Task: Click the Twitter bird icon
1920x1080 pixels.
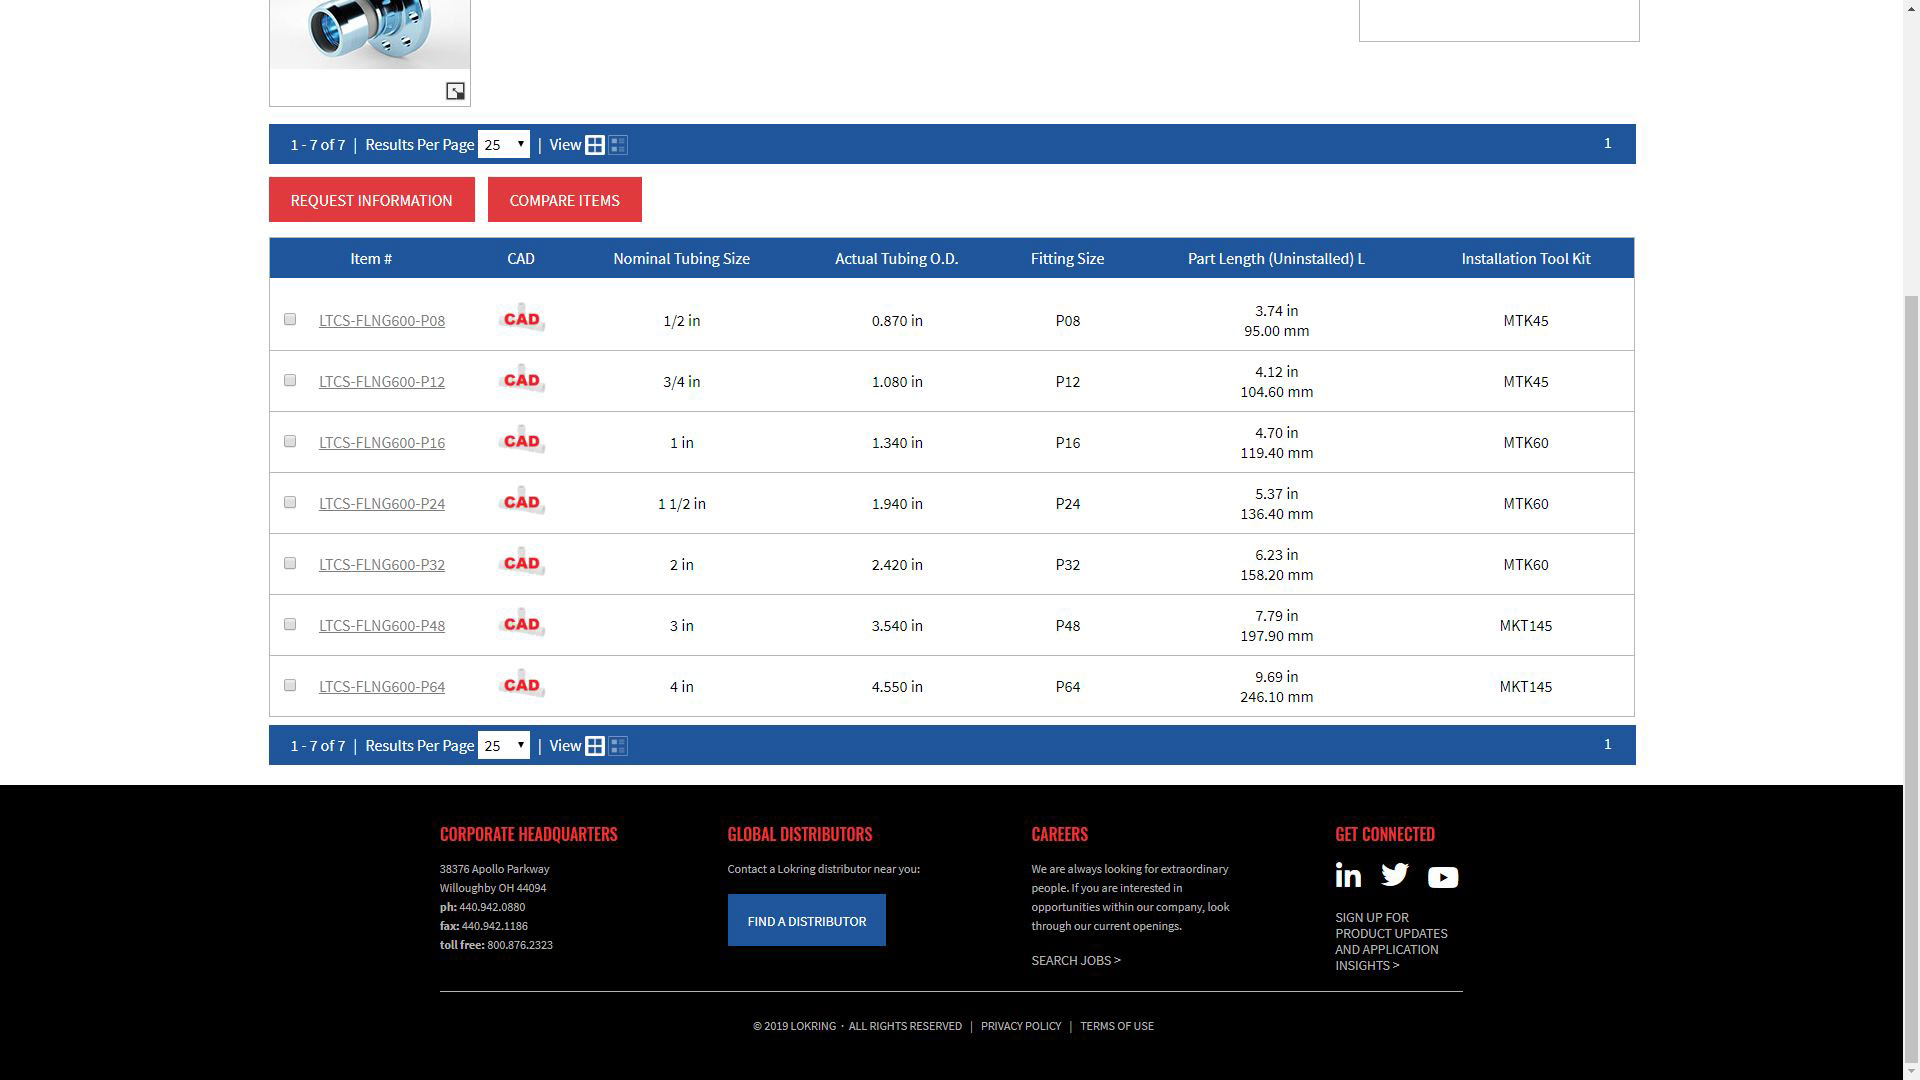Action: click(1395, 875)
